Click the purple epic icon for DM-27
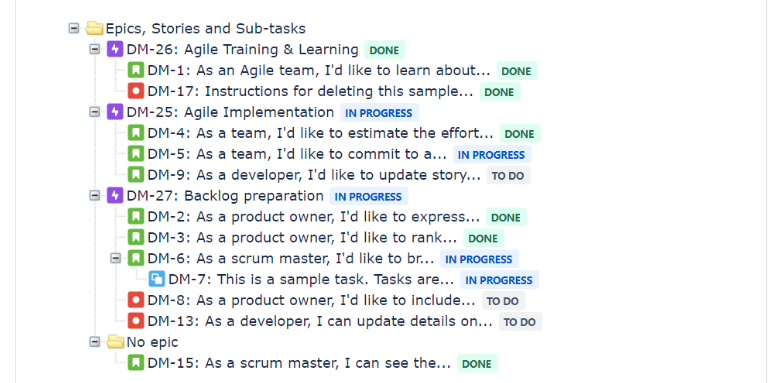776x383 pixels. [x=115, y=196]
